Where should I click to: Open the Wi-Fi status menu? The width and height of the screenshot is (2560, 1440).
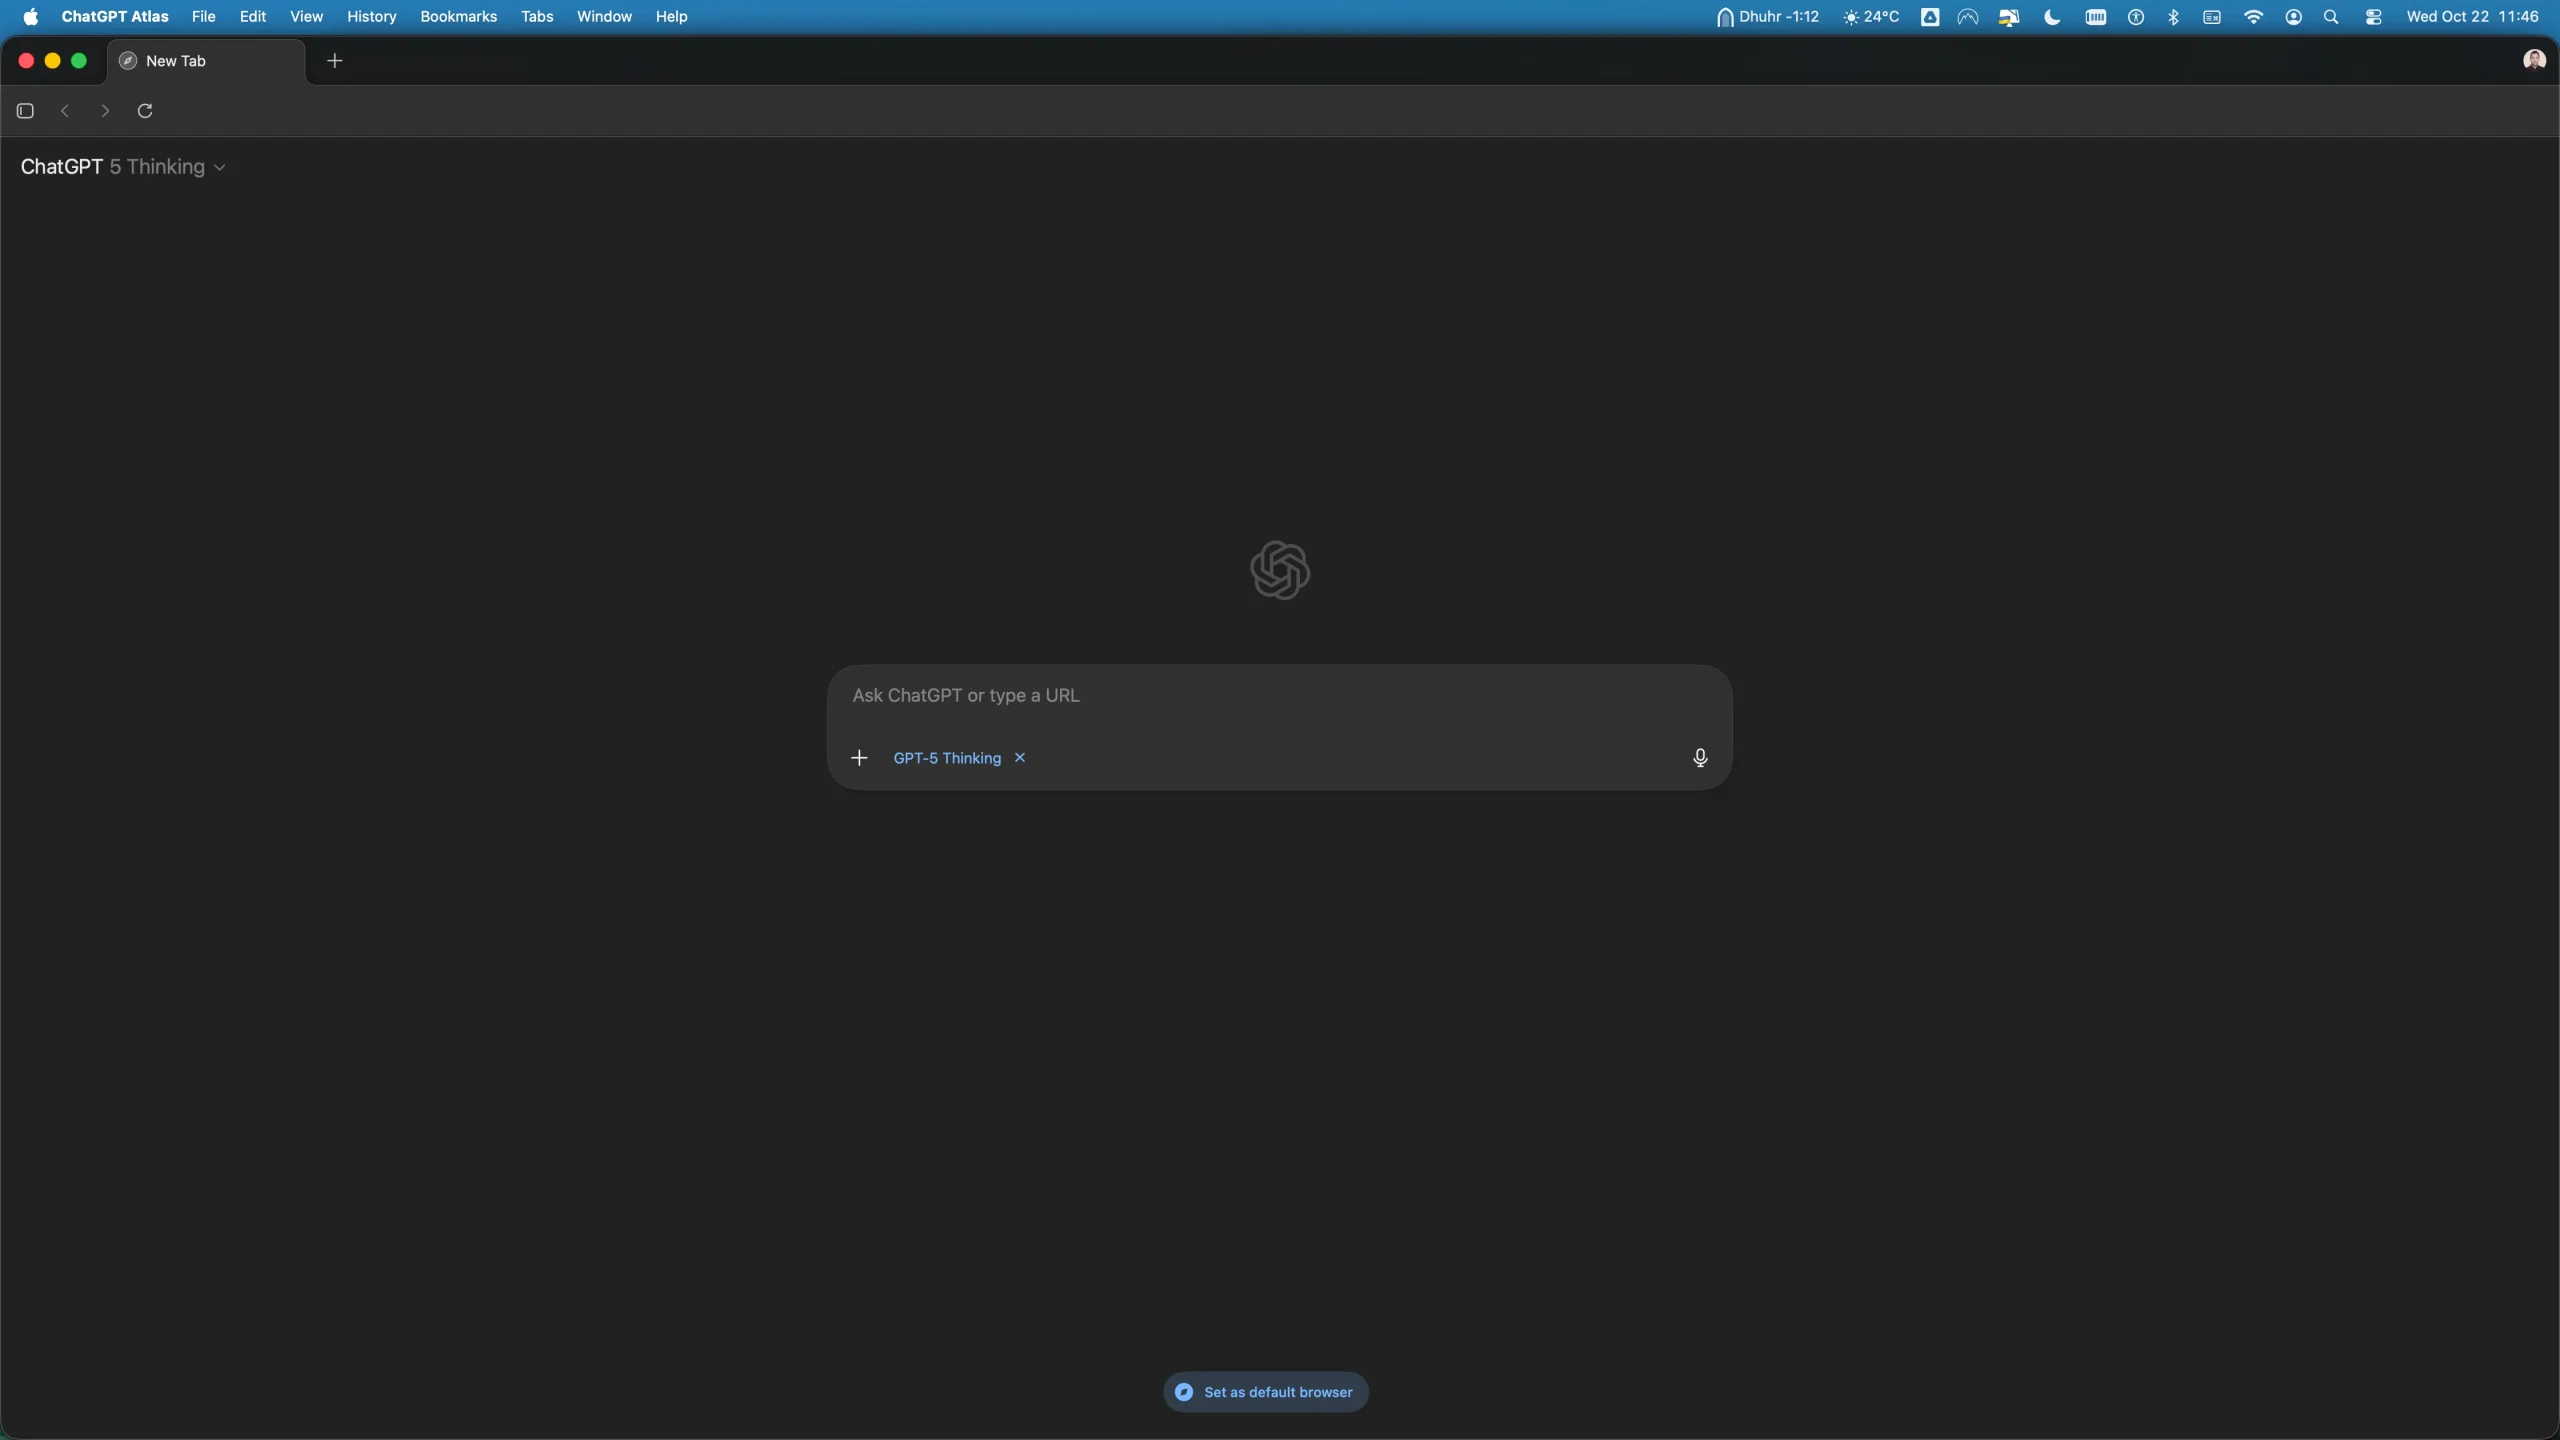point(2253,17)
